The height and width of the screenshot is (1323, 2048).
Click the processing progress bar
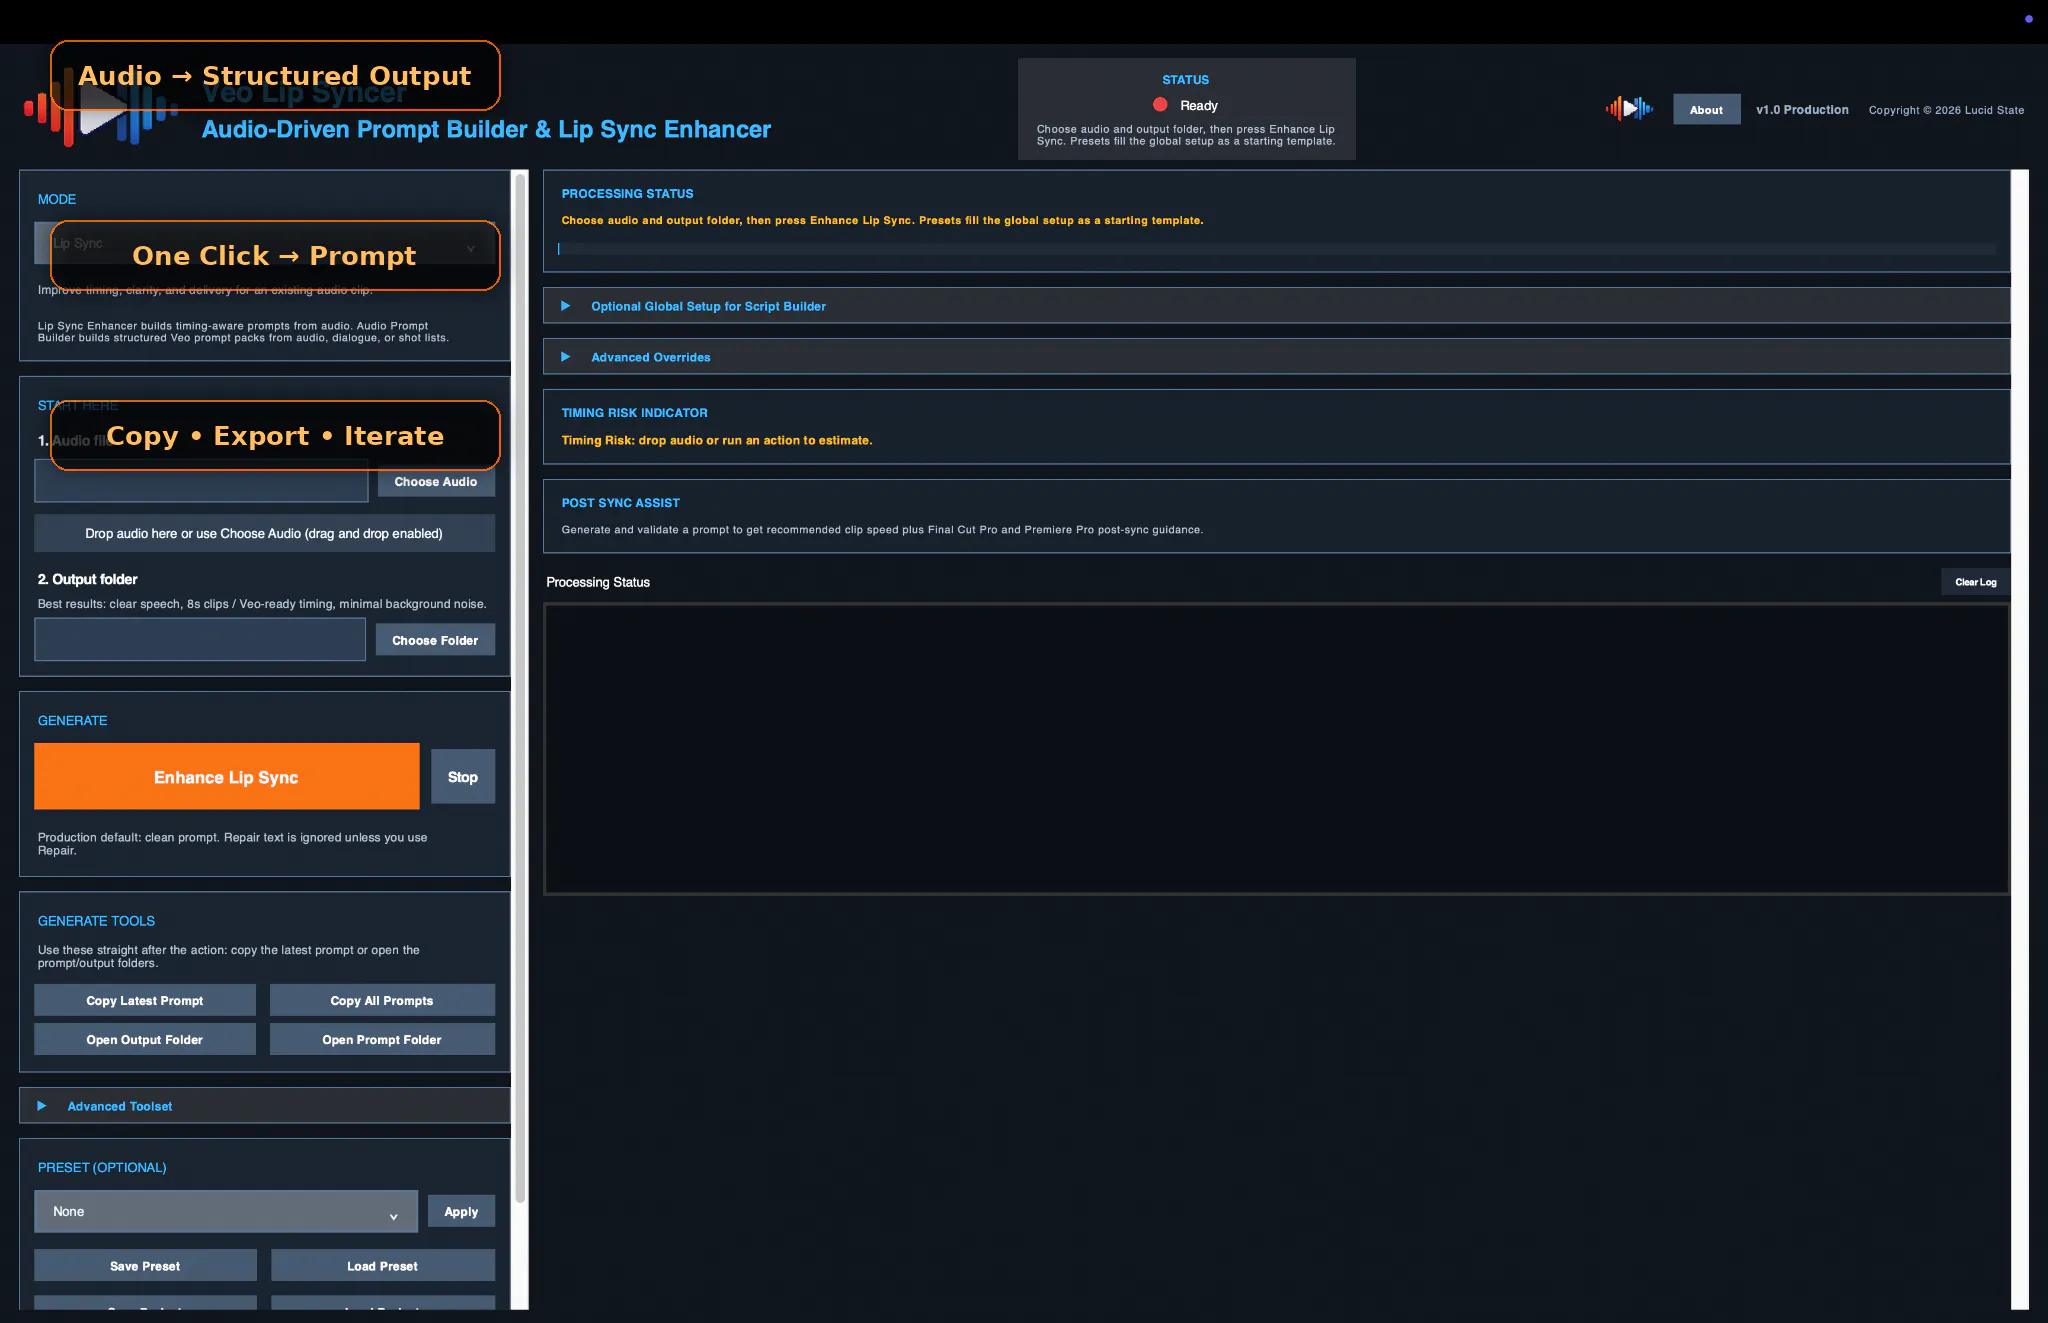point(1277,248)
